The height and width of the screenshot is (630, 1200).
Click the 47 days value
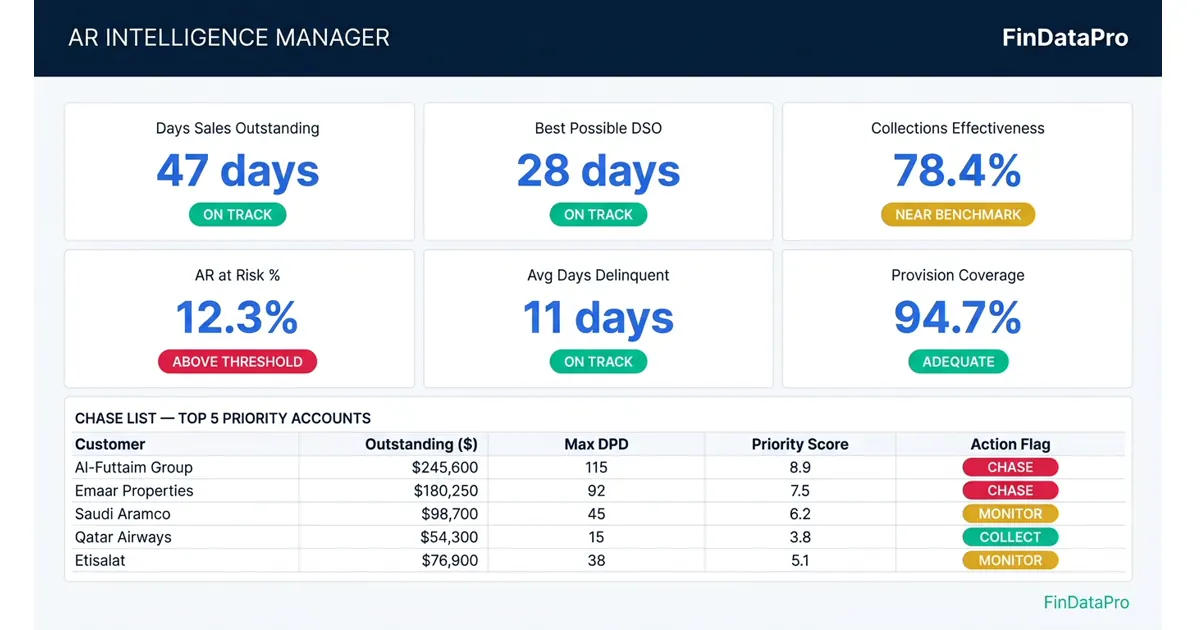point(238,171)
